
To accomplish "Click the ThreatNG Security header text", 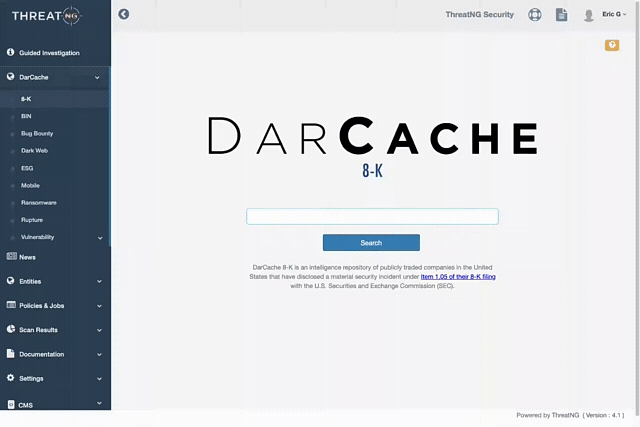I will coord(480,14).
